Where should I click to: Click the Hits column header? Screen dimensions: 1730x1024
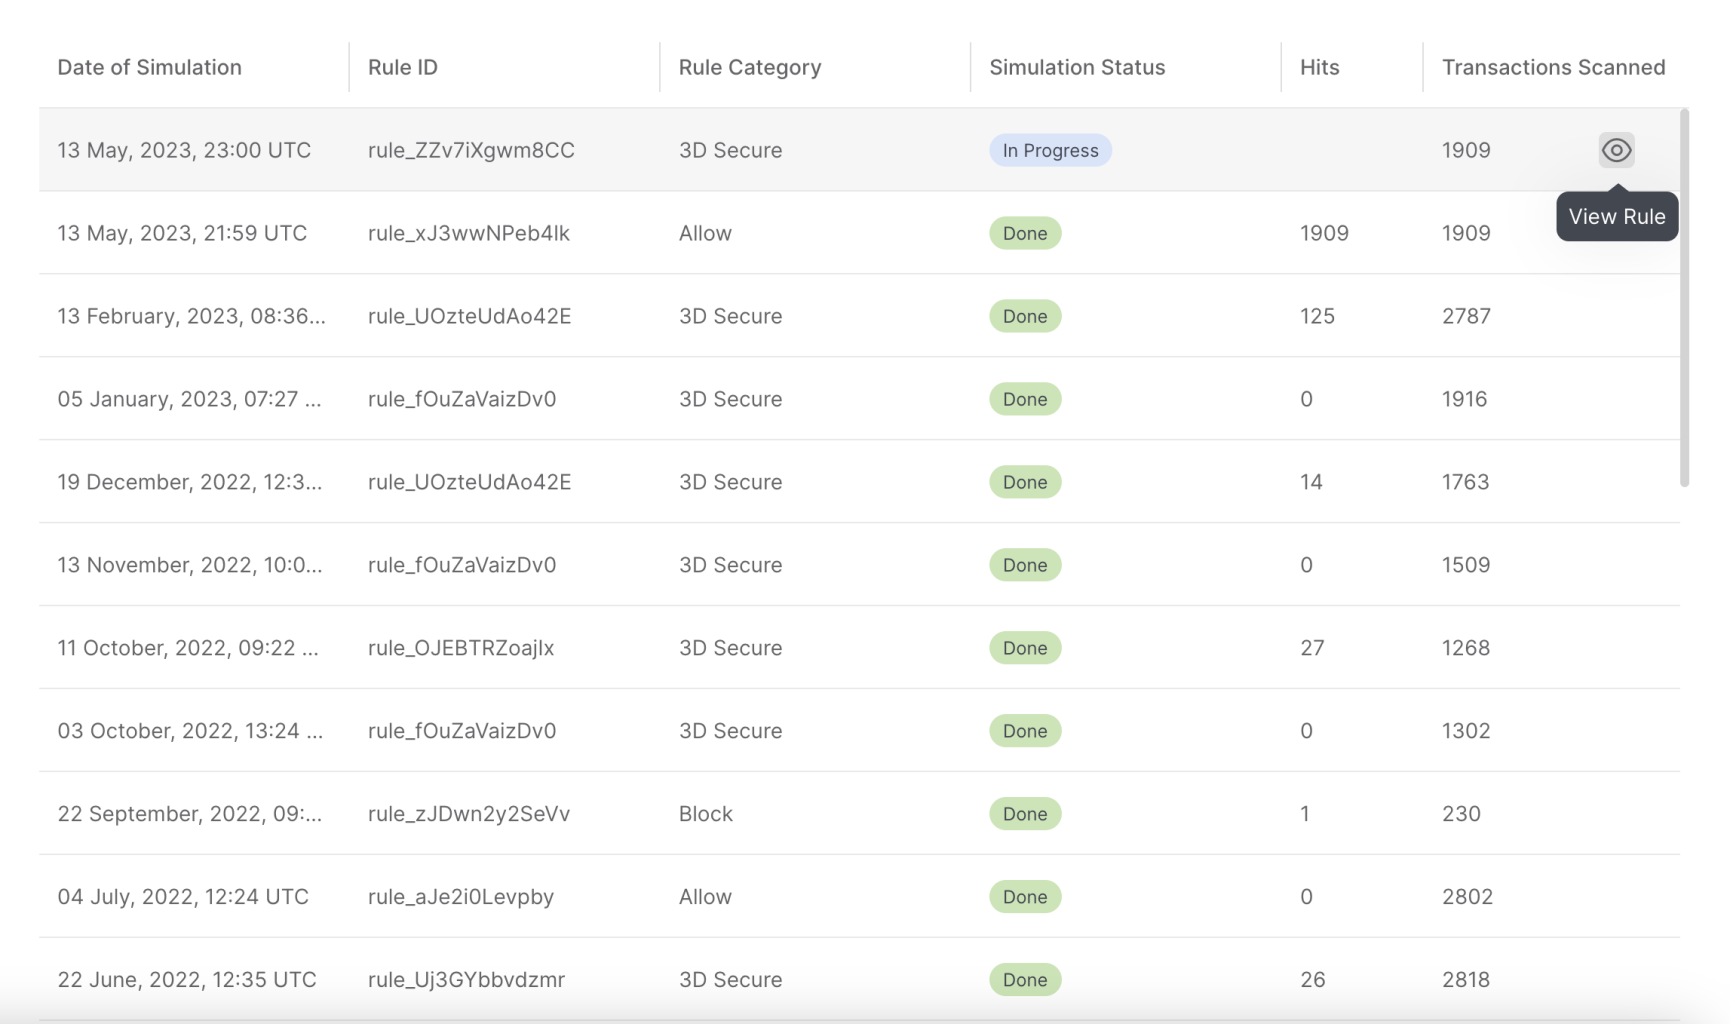[1319, 67]
